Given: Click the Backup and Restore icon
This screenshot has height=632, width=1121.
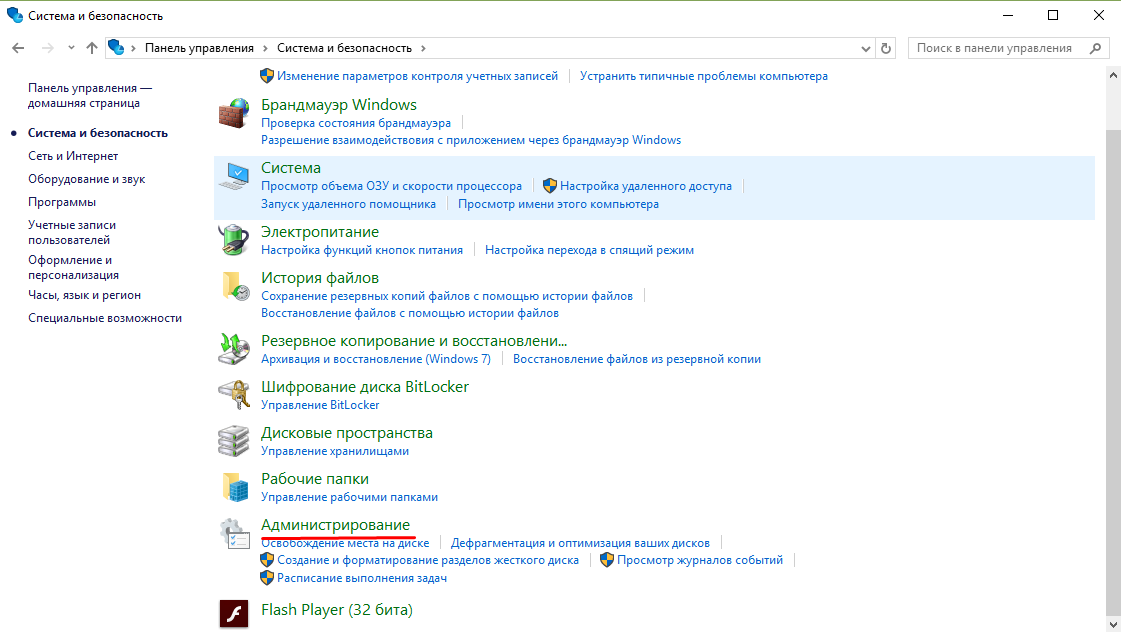Looking at the screenshot, I should pos(233,349).
